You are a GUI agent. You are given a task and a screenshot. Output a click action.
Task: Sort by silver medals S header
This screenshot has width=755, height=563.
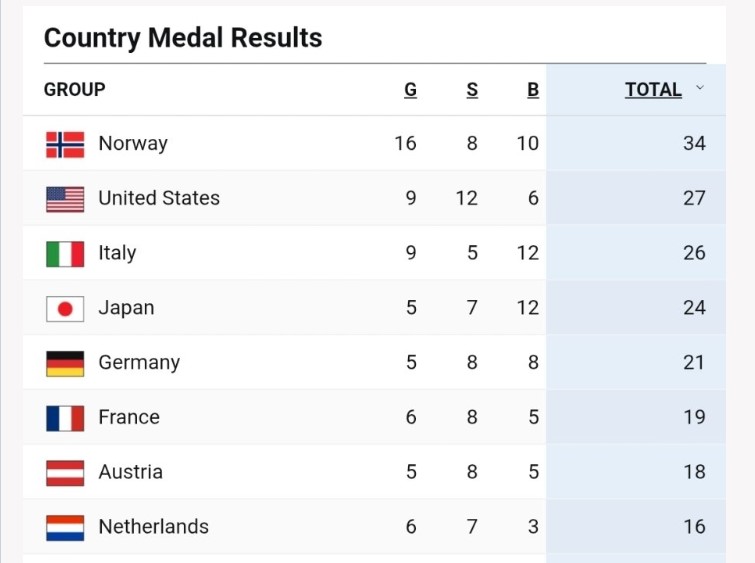[x=472, y=90]
